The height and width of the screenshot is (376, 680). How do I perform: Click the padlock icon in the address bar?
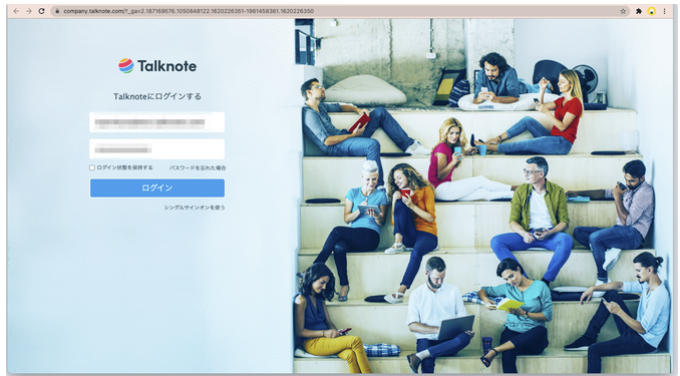(x=57, y=11)
